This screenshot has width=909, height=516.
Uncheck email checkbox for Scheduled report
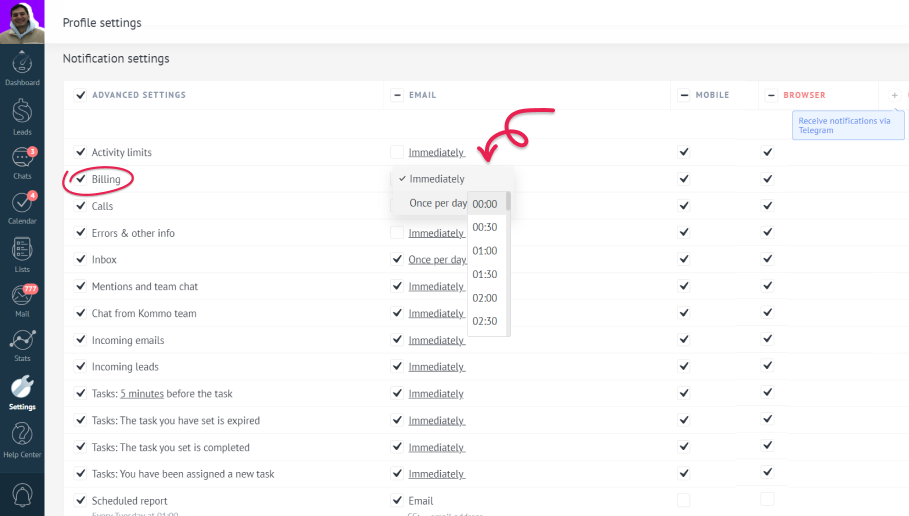(x=397, y=500)
